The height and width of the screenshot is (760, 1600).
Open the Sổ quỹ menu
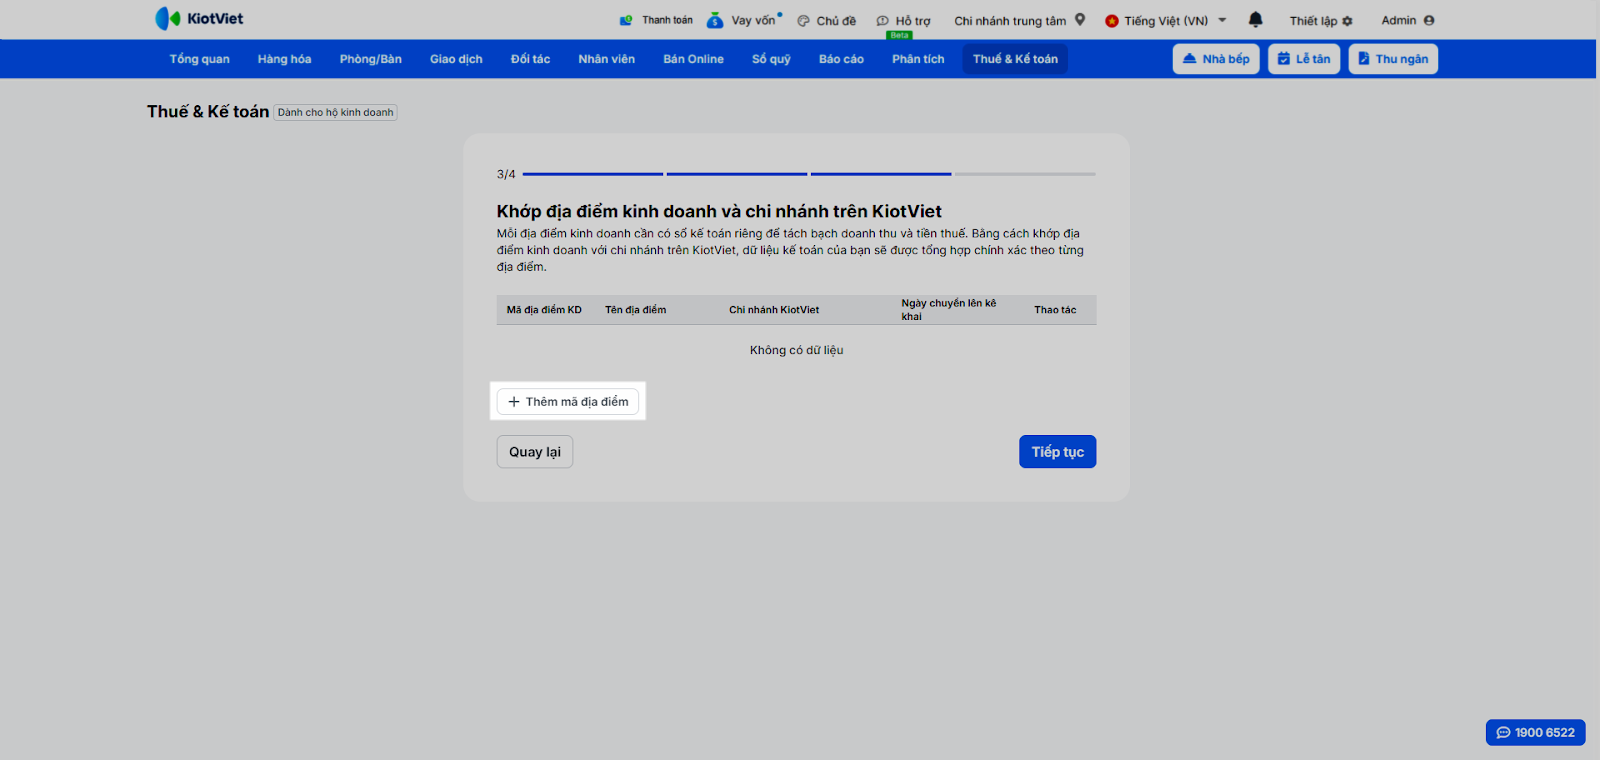click(x=771, y=59)
